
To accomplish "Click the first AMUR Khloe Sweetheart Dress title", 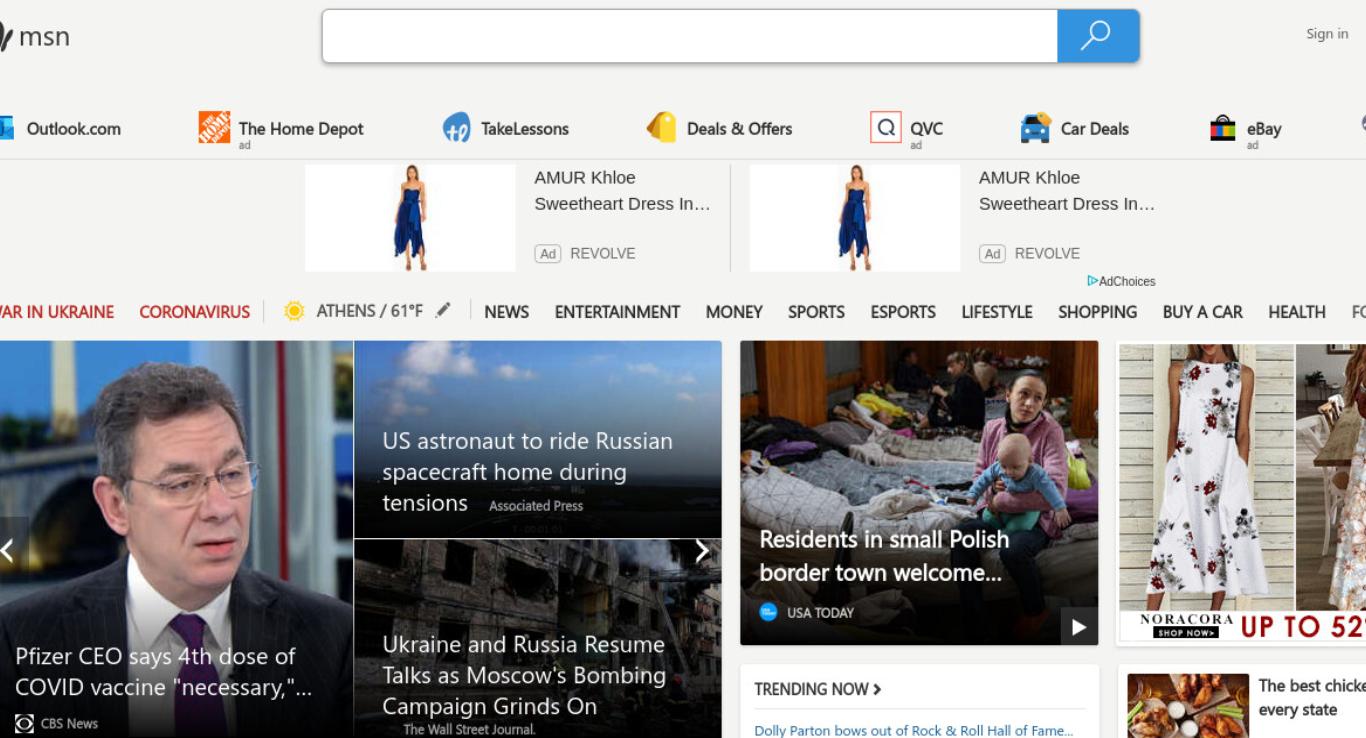I will [622, 191].
